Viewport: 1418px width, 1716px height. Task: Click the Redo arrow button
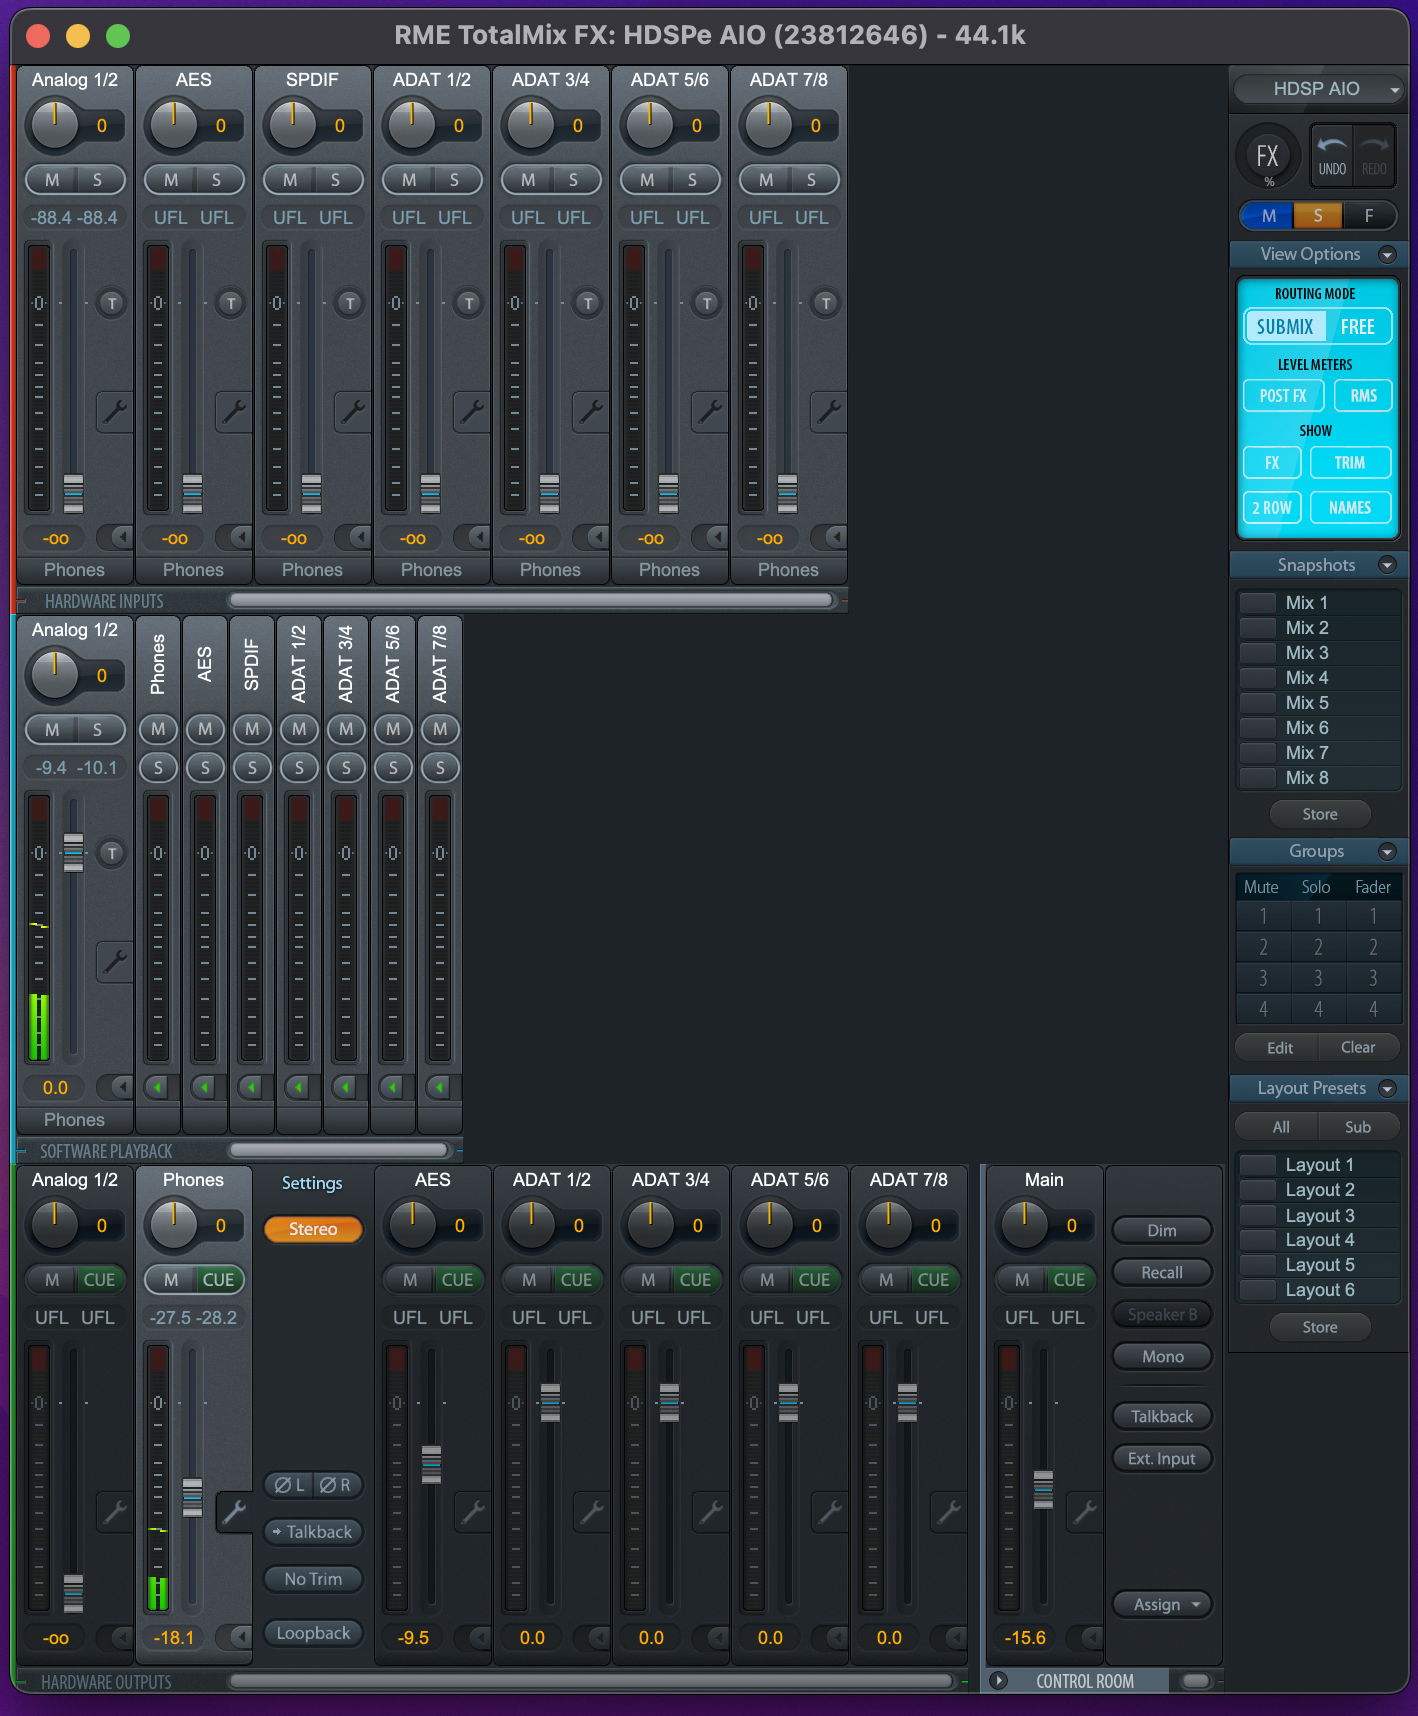[1374, 155]
